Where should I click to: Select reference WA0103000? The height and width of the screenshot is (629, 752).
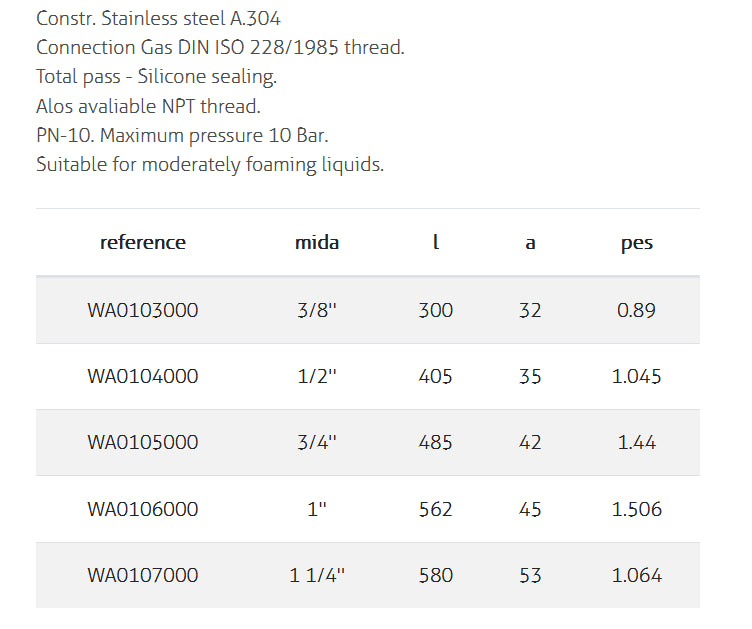[143, 310]
